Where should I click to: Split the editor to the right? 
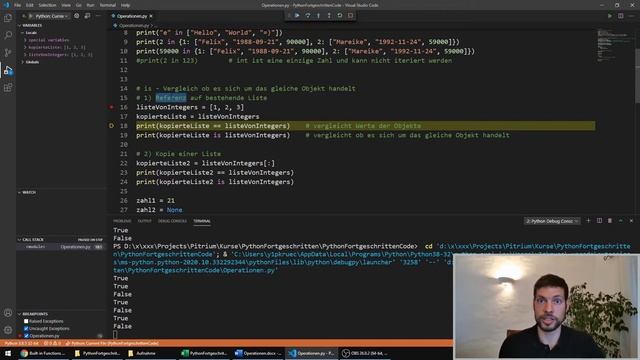click(620, 16)
